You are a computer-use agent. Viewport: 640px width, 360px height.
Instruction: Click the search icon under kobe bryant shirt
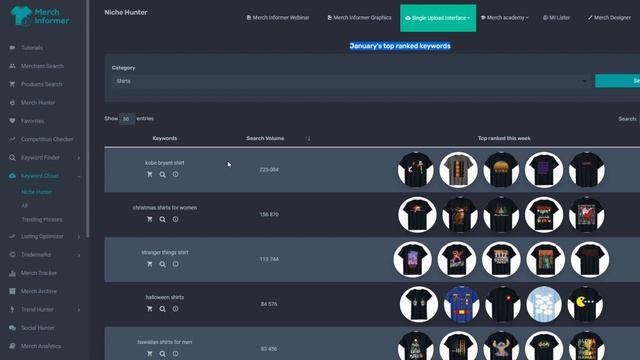click(162, 175)
